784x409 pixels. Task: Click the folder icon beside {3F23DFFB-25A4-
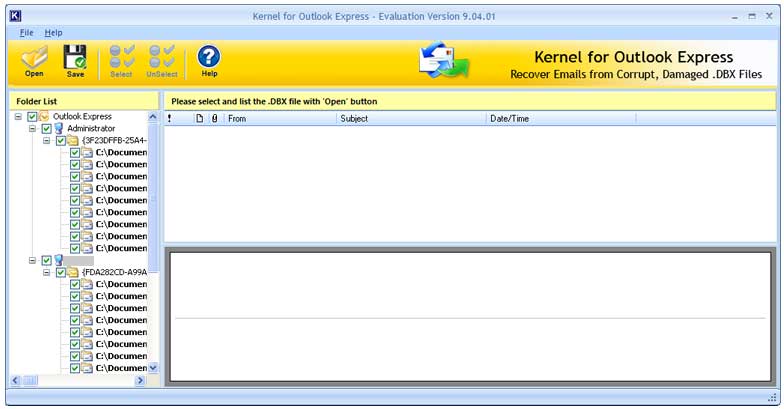[73, 140]
